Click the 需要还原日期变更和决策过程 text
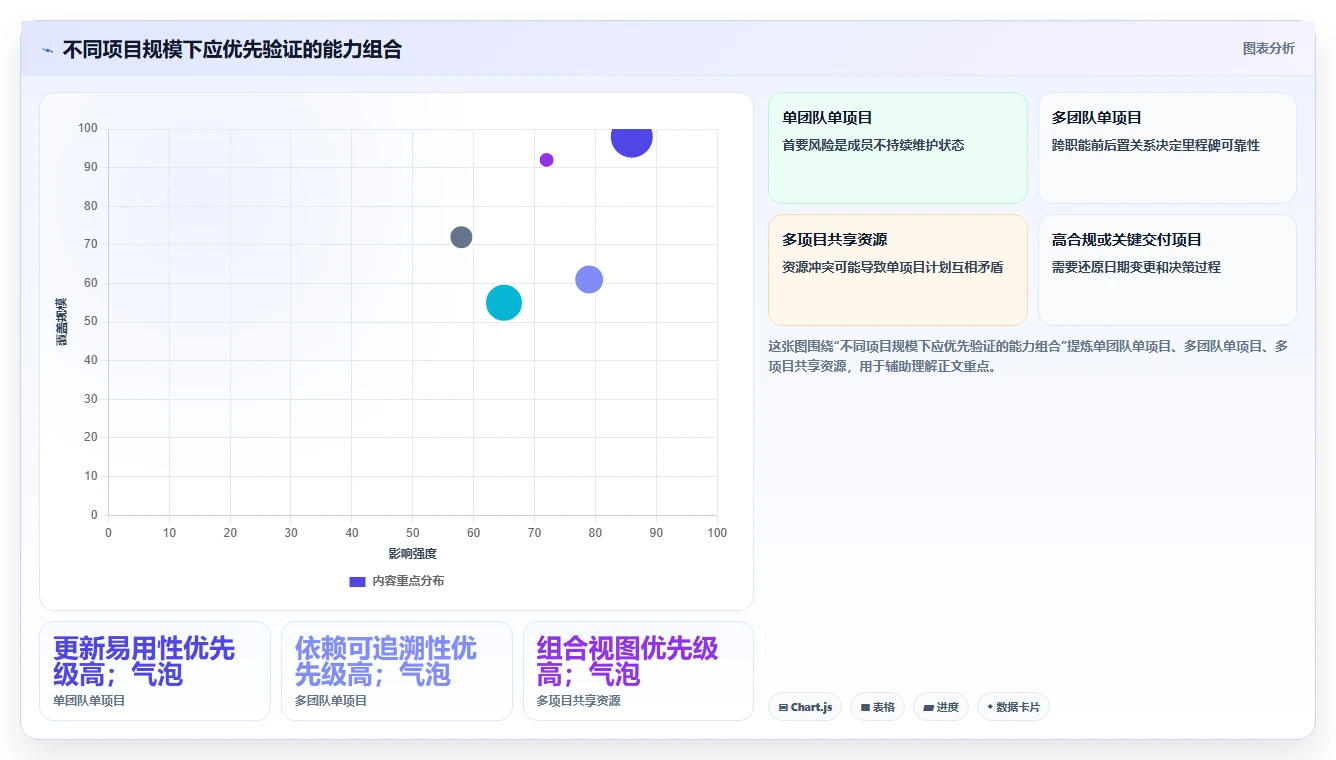 [x=1136, y=267]
